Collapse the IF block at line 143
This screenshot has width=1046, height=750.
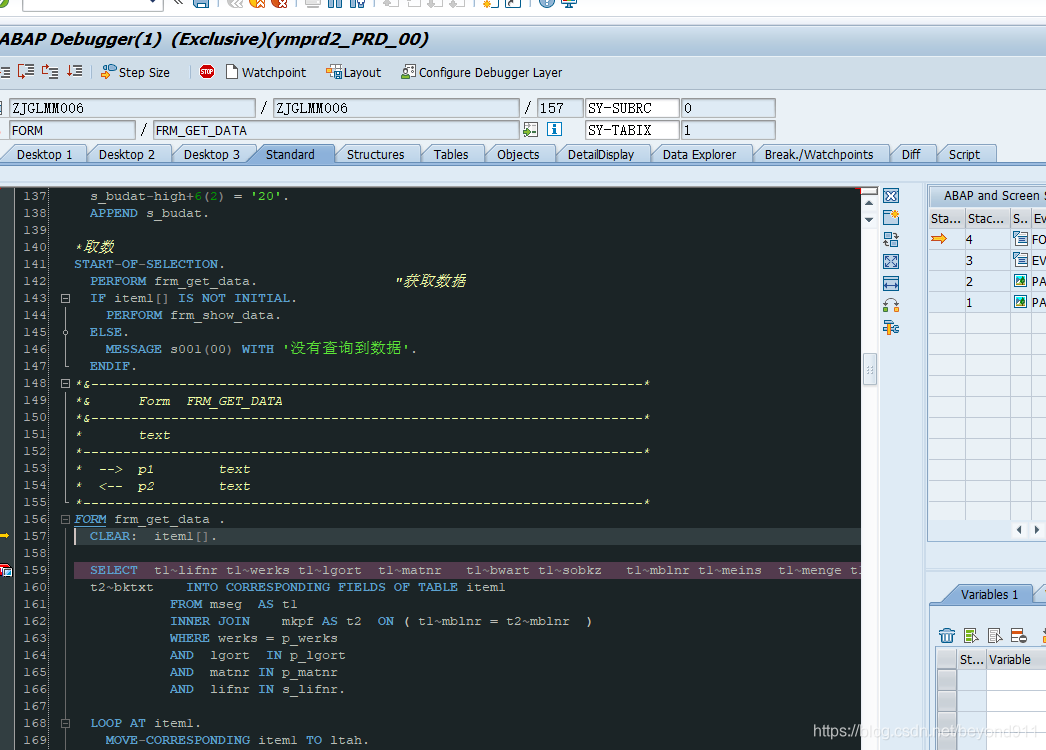coord(65,298)
